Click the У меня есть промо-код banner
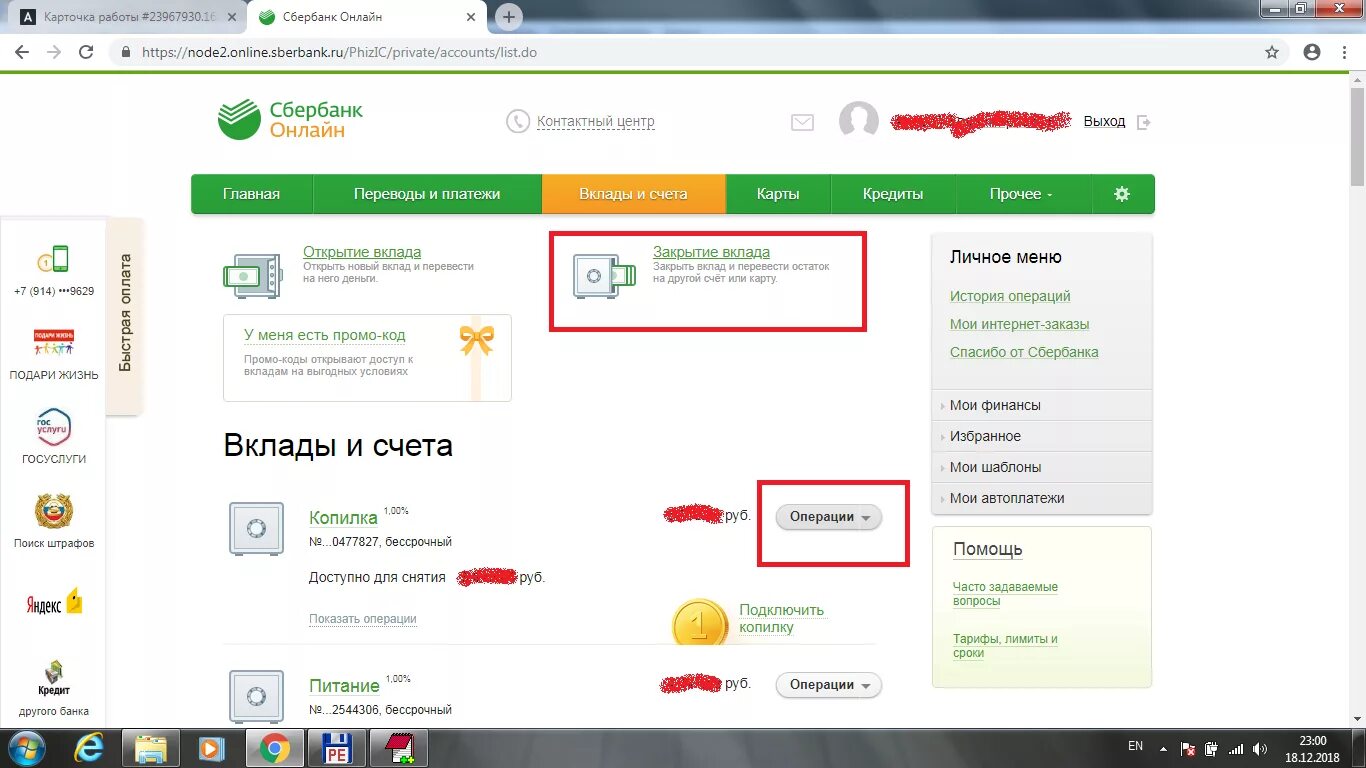 click(367, 358)
